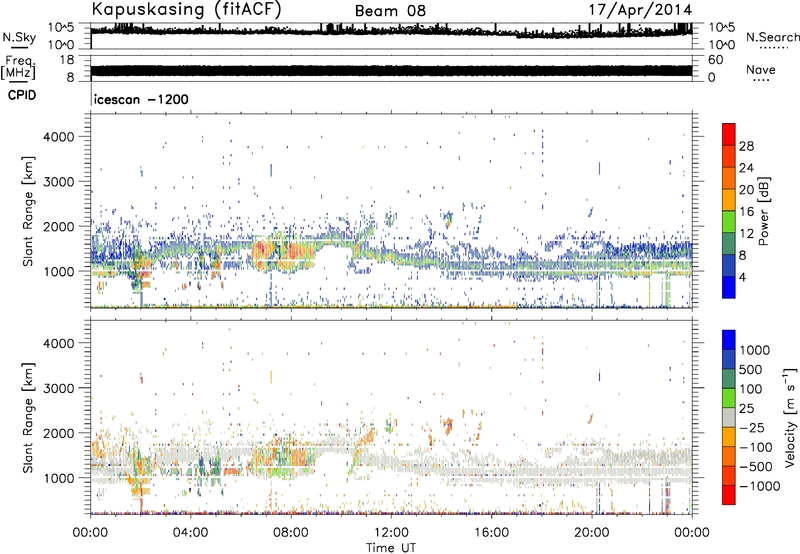Click the noise trace in N.Sky panel
The image size is (800, 554).
point(391,31)
